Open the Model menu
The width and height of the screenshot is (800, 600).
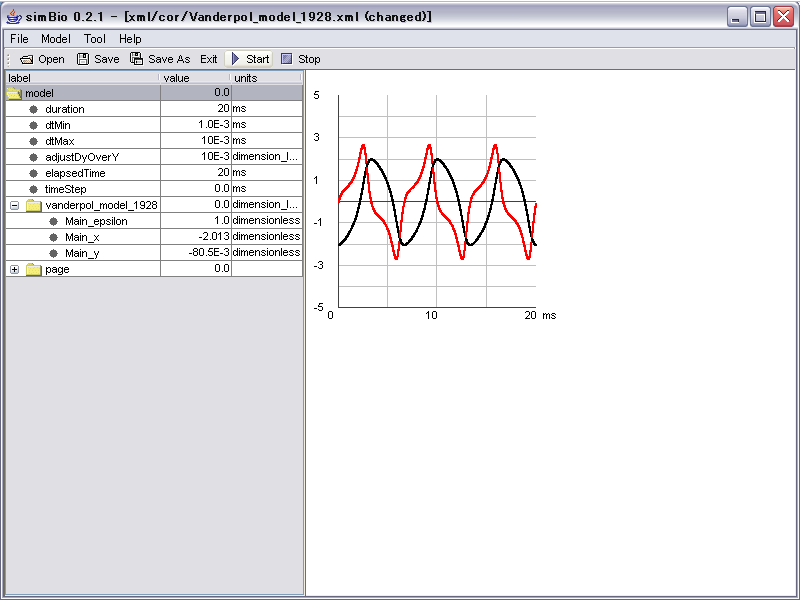tap(56, 39)
